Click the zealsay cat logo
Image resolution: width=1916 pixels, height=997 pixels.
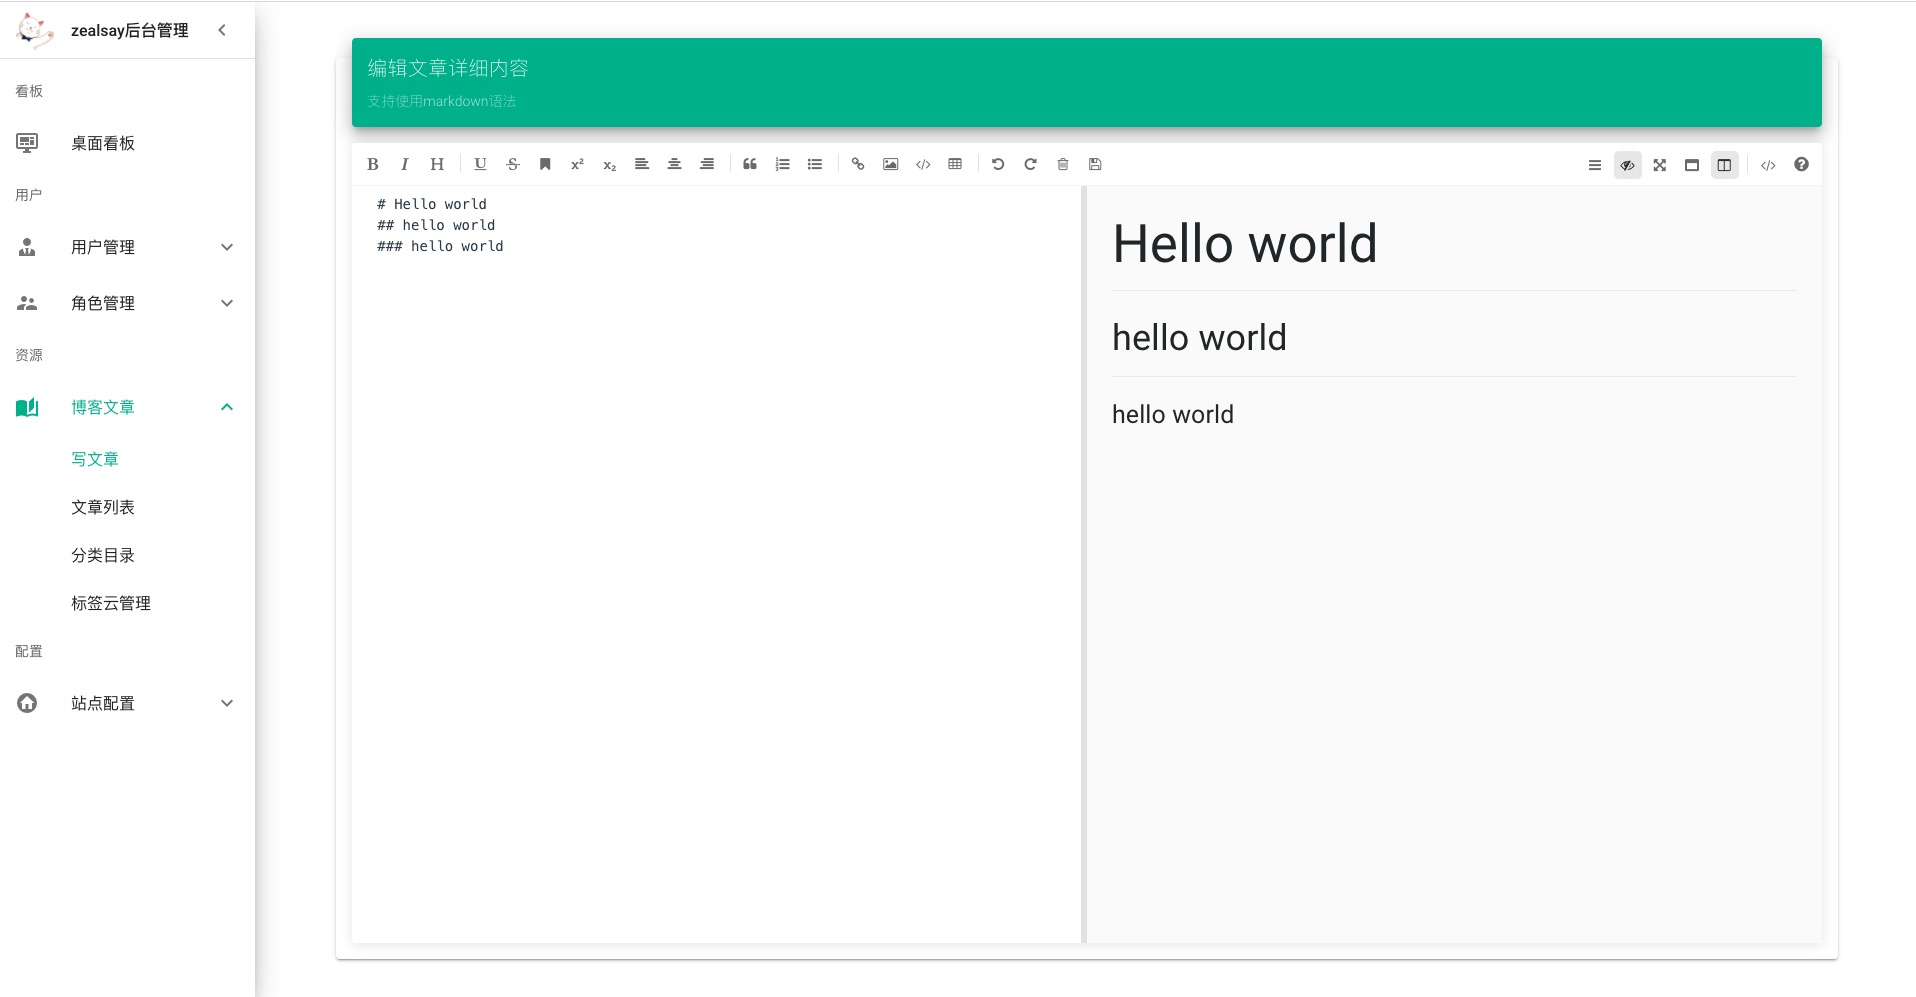pos(35,31)
